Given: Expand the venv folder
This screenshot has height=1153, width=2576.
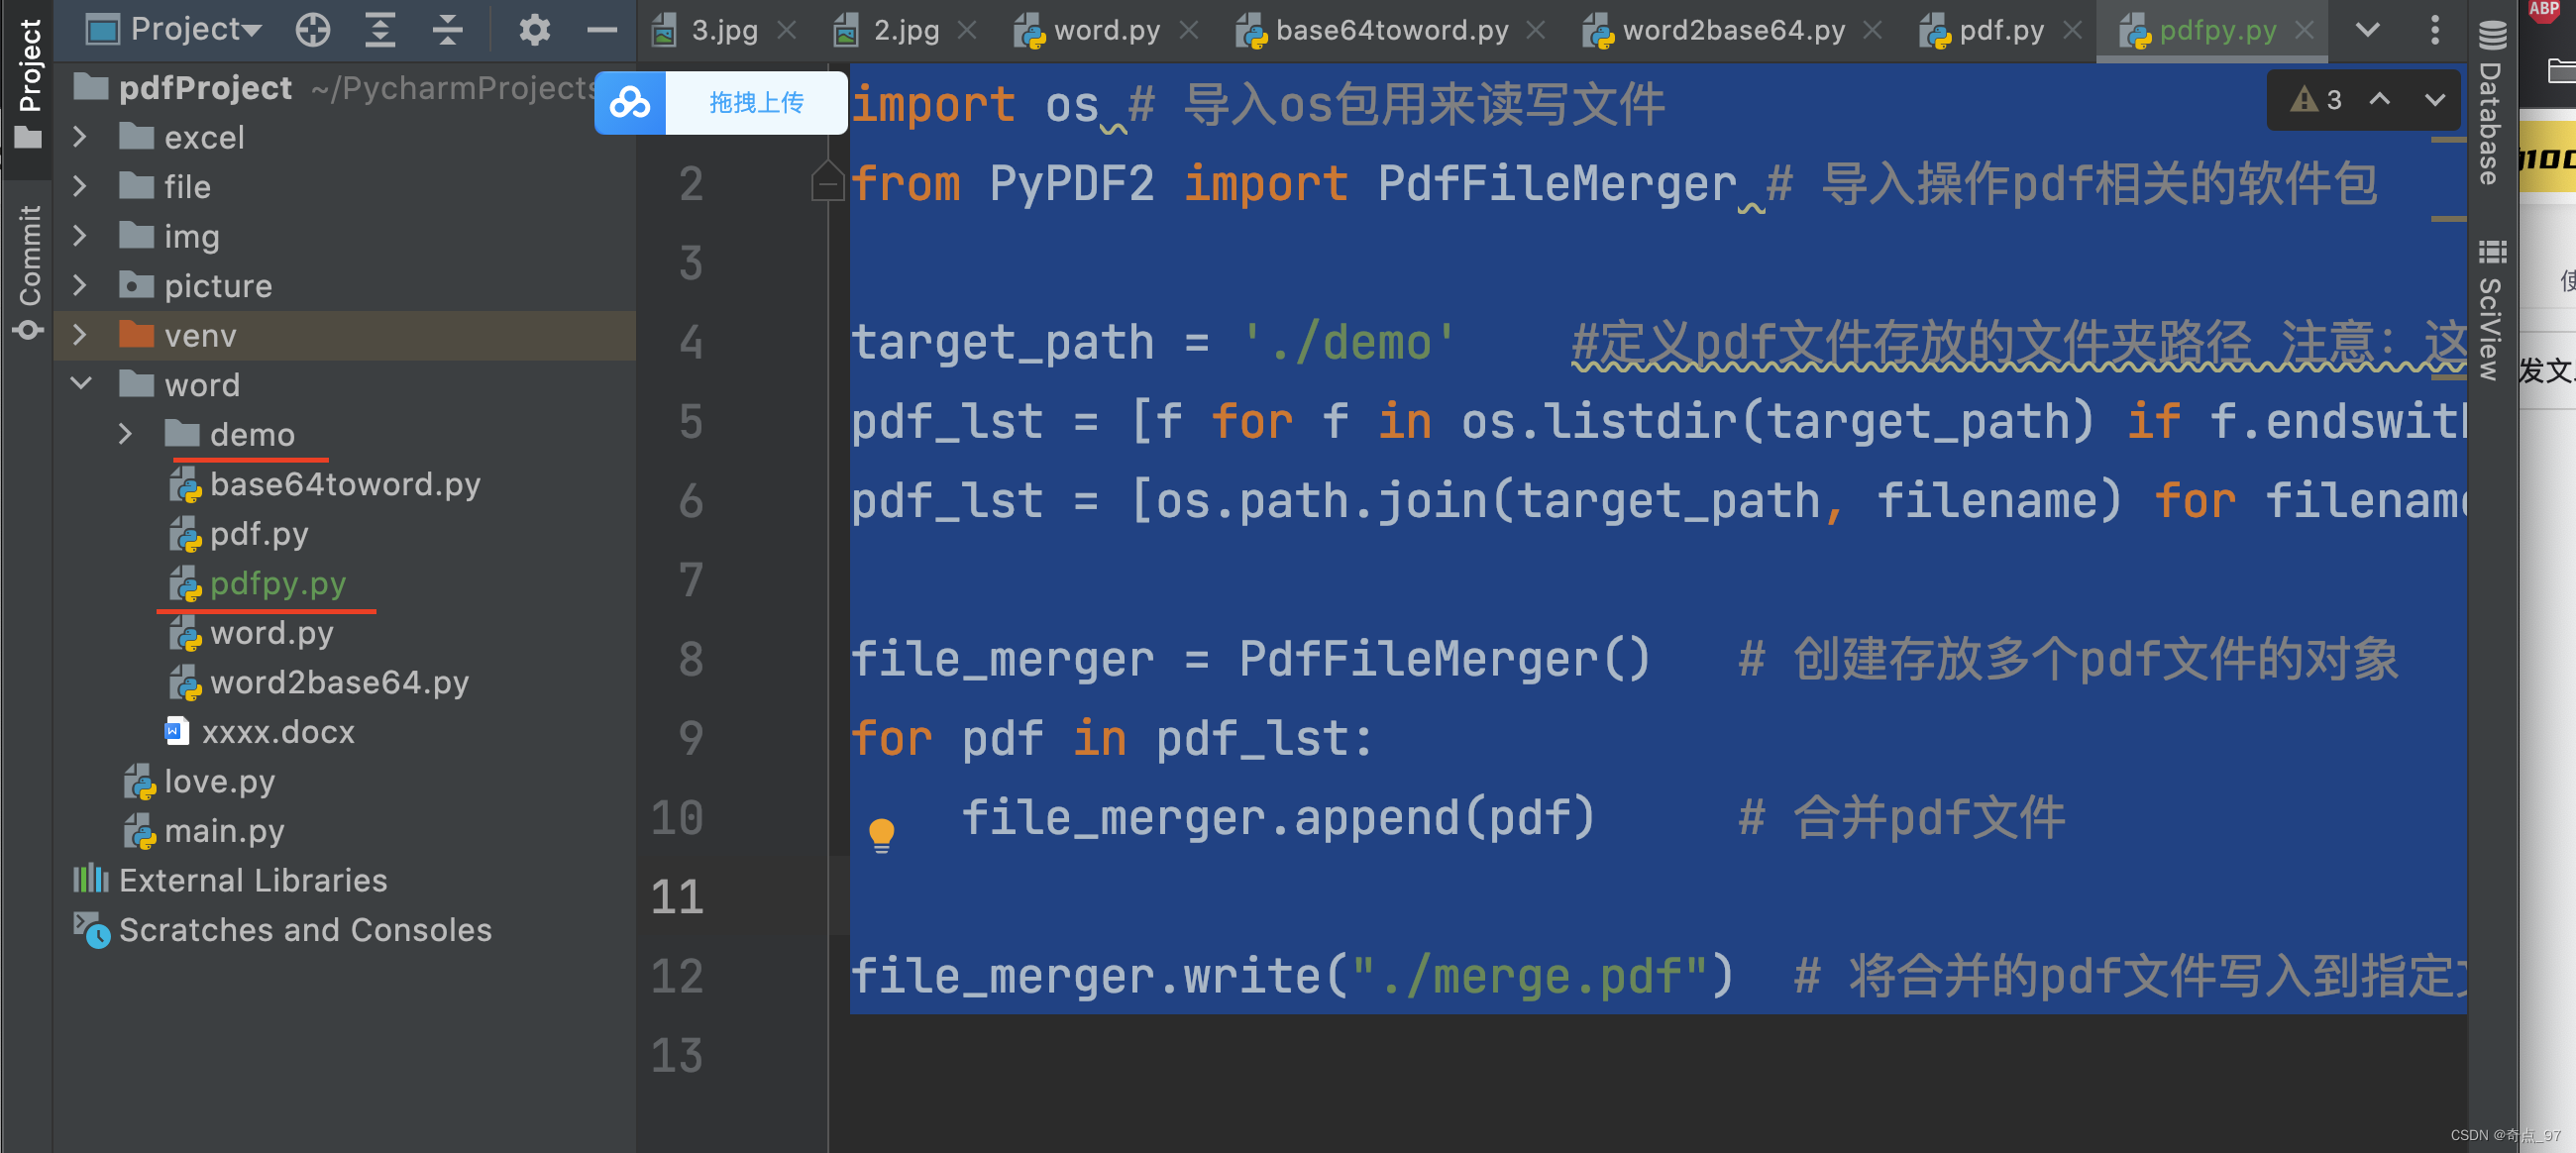Looking at the screenshot, I should click(x=81, y=335).
